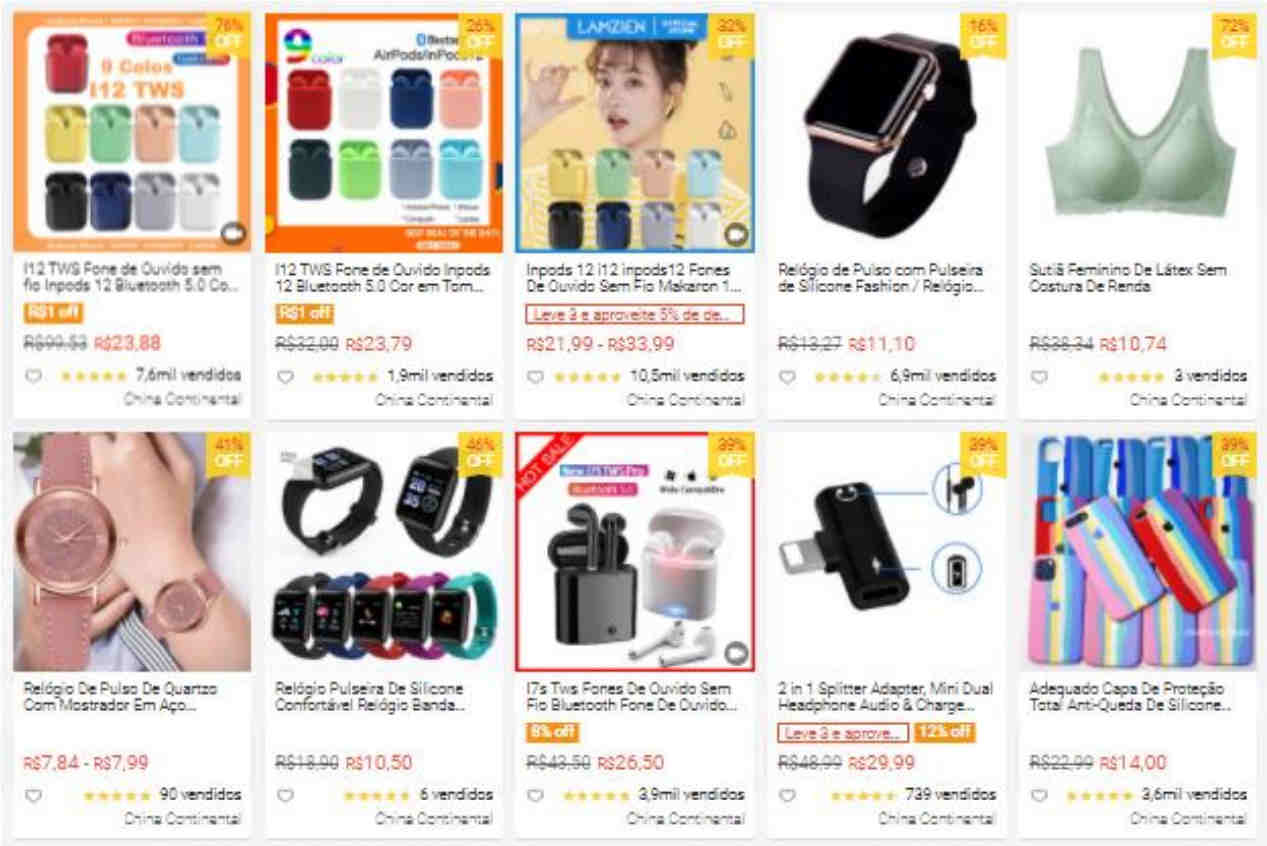This screenshot has height=846, width=1267.
Task: Open the colorful smart band watches image
Action: (384, 551)
